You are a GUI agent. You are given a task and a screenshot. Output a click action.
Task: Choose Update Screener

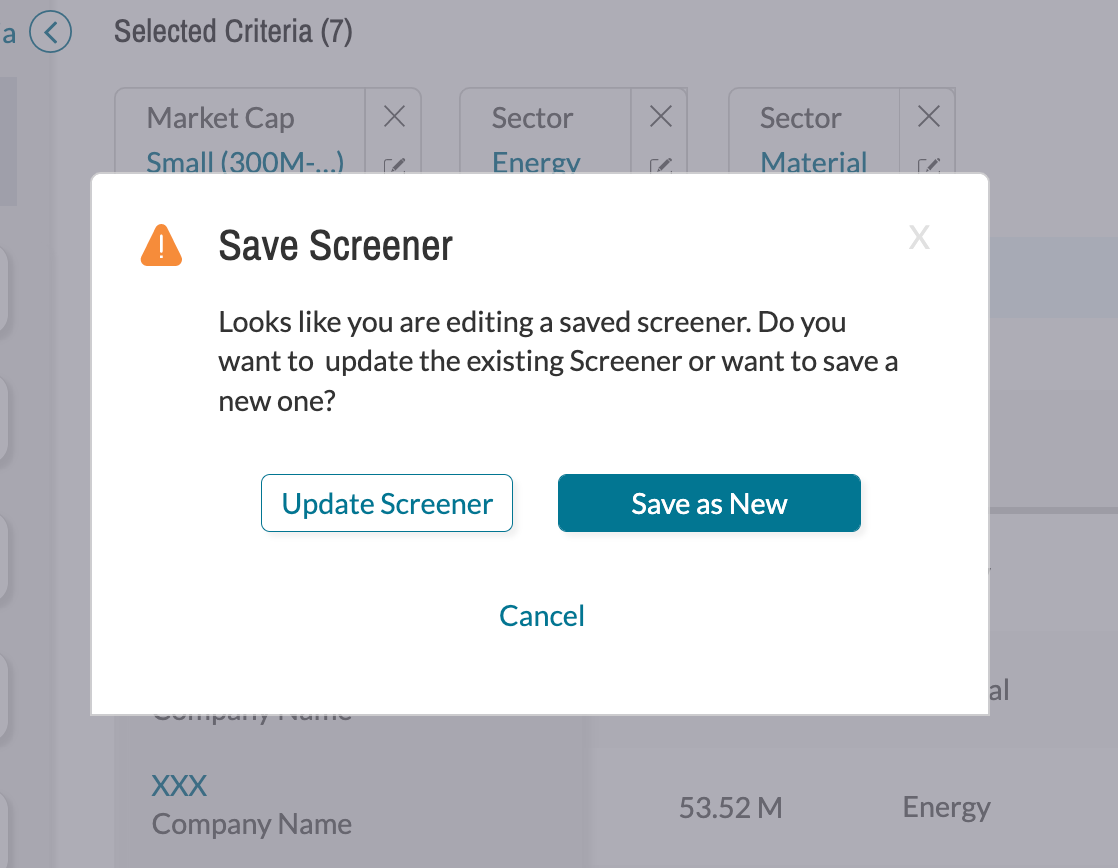coord(387,503)
